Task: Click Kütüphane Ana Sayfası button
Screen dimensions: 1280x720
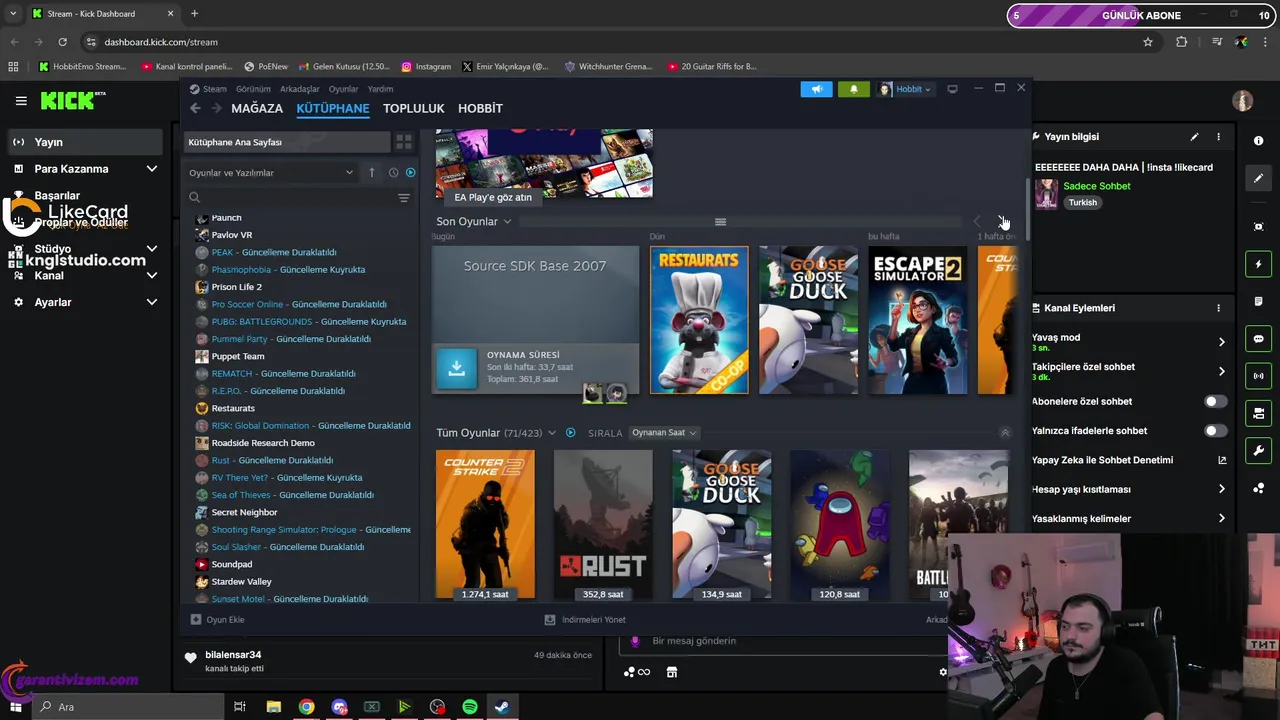Action: coord(286,142)
